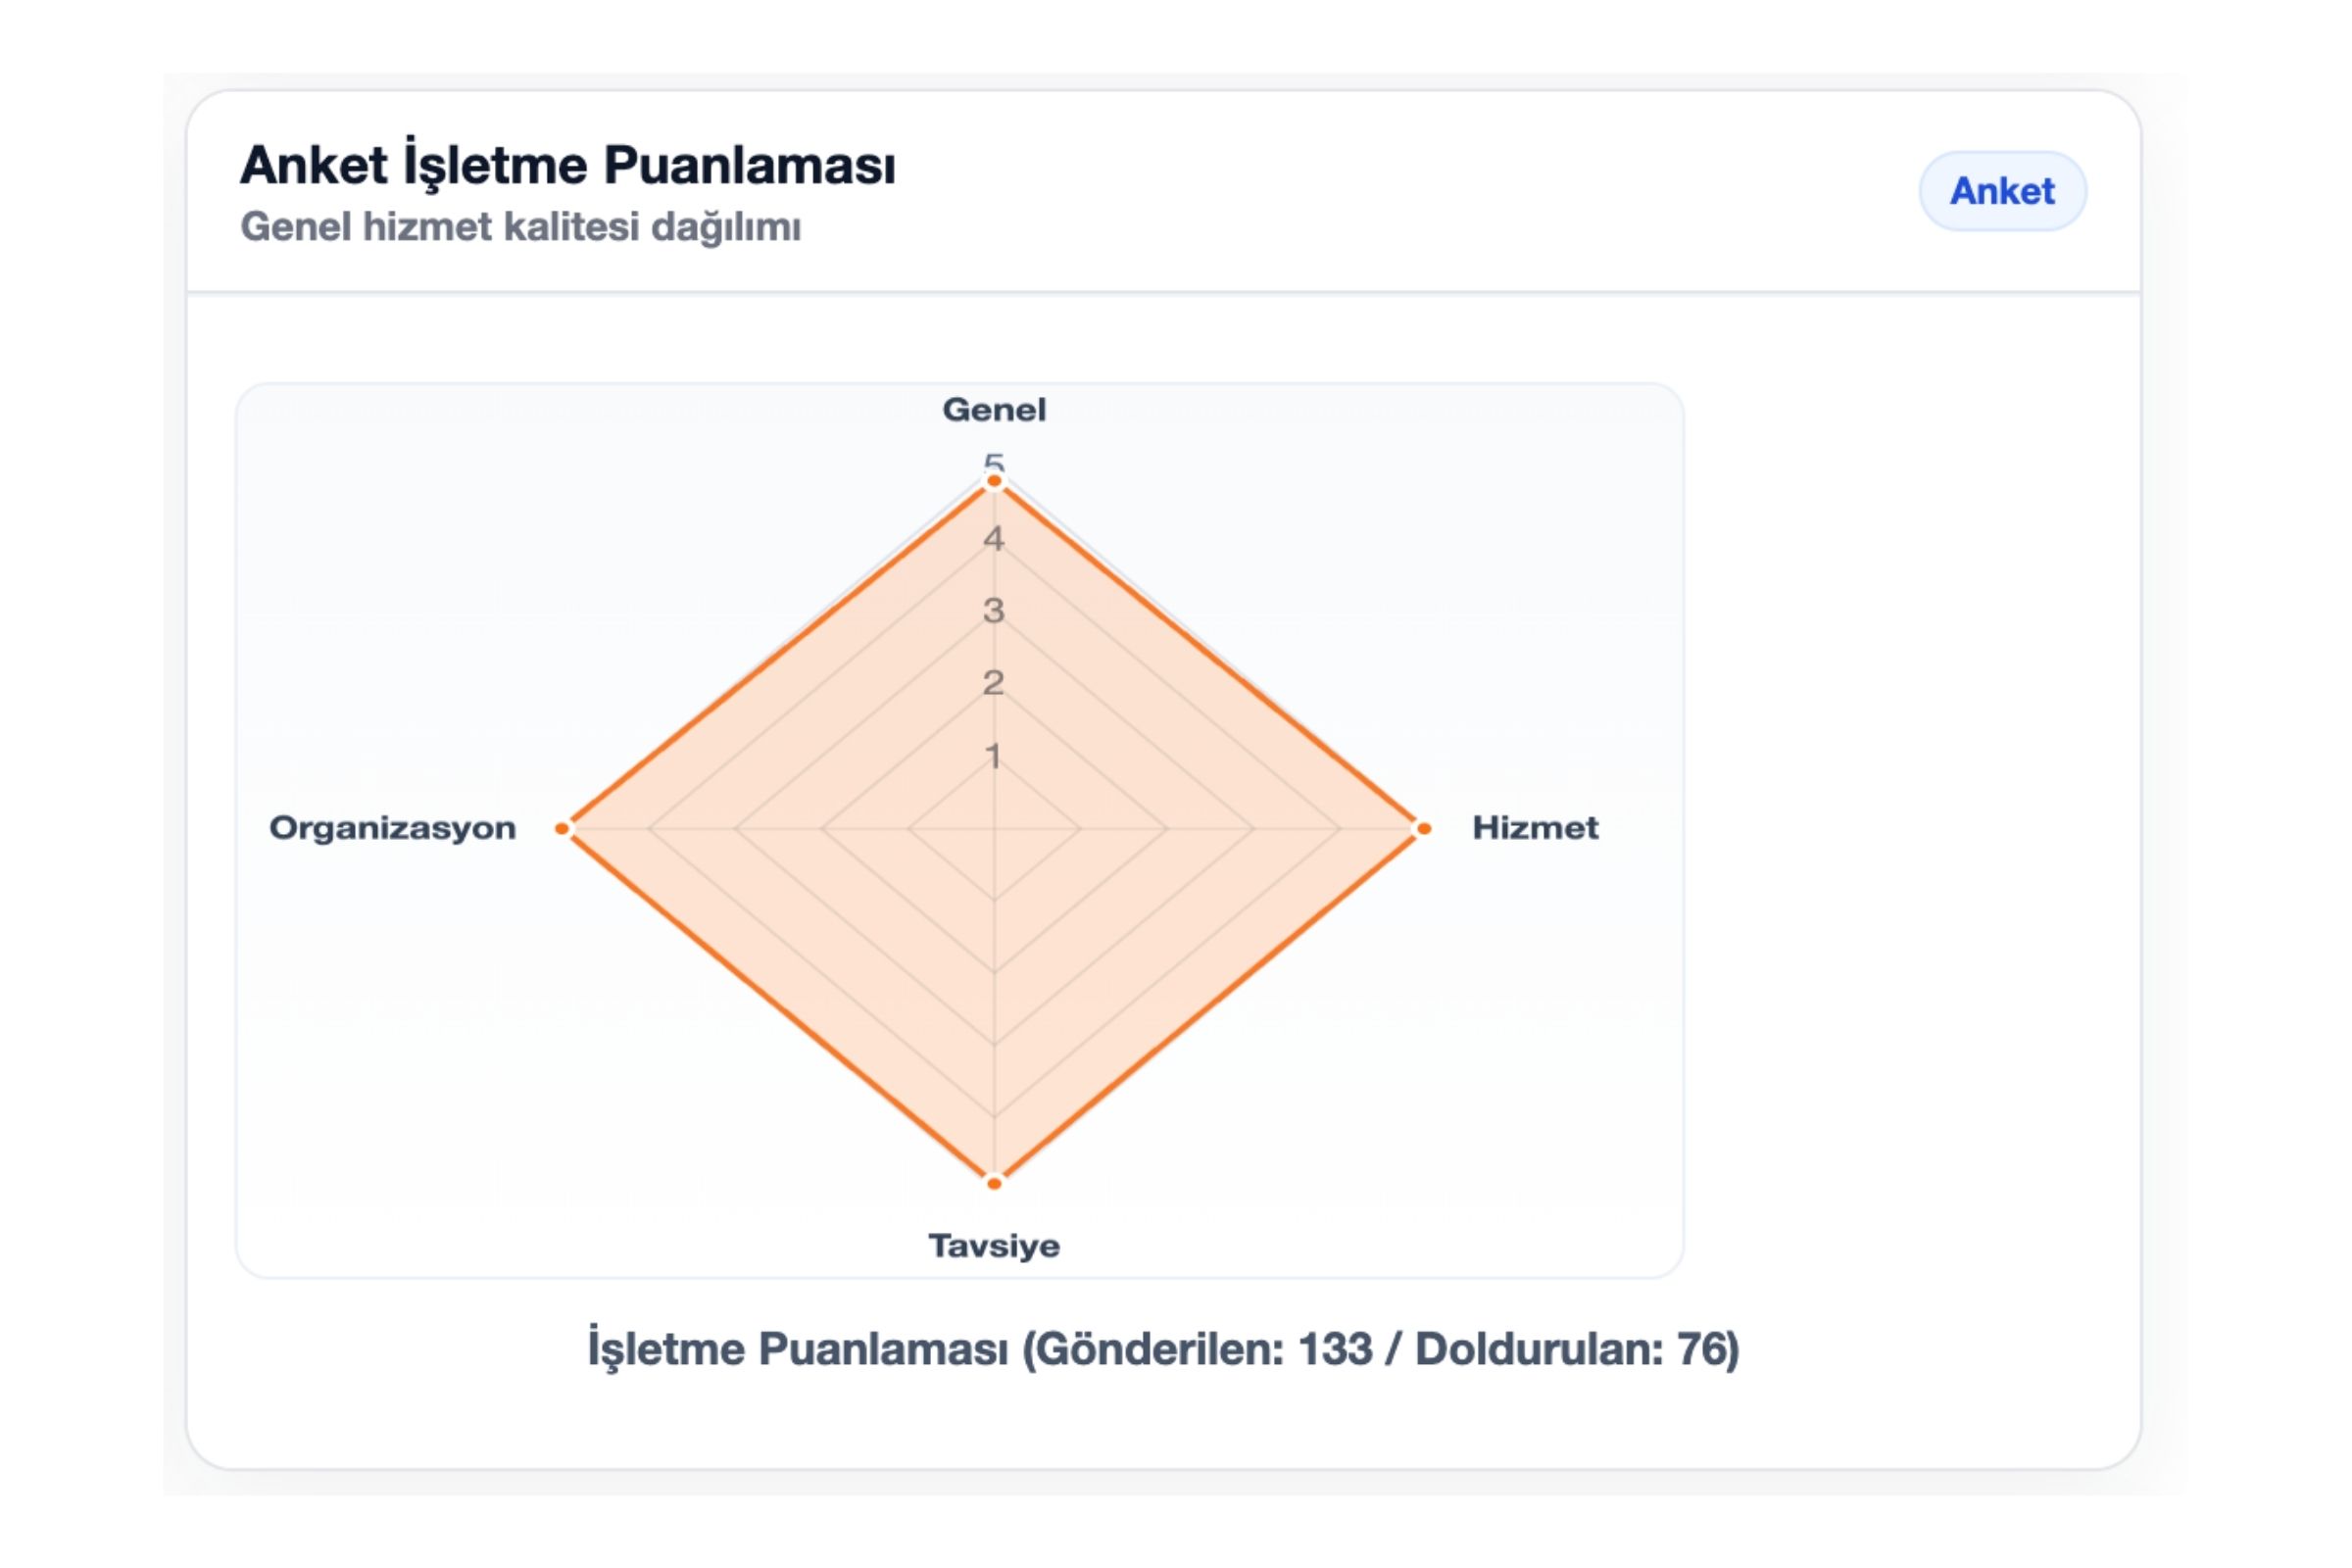This screenshot has height=1568, width=2352.
Task: Click the Genel hizmet kalitesi dağılımı subtitle
Action: [520, 227]
